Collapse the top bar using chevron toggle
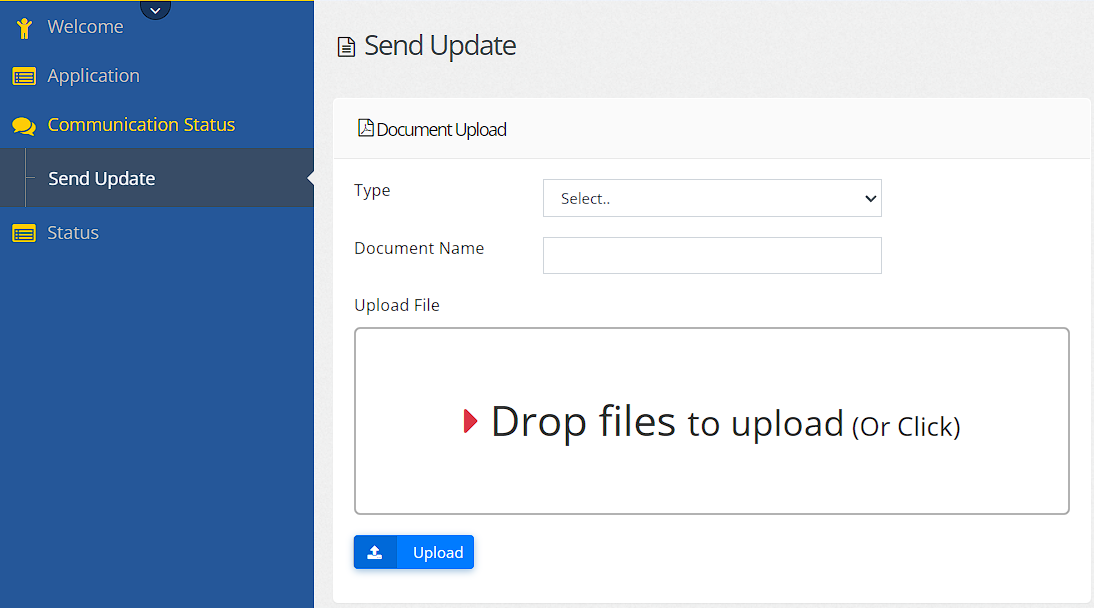Screen dimensions: 1094x608 [155, 10]
